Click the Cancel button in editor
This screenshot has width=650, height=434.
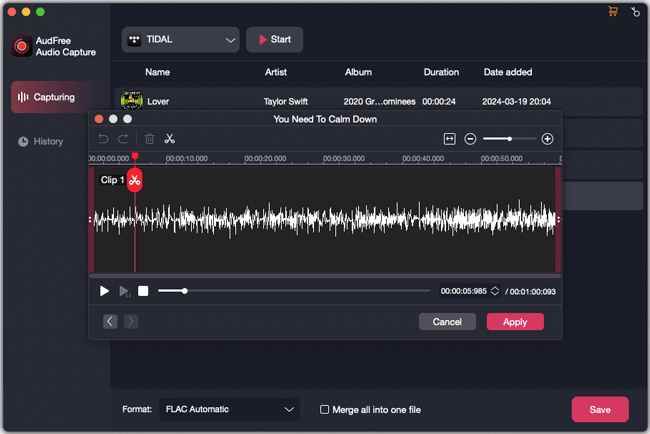coord(447,322)
